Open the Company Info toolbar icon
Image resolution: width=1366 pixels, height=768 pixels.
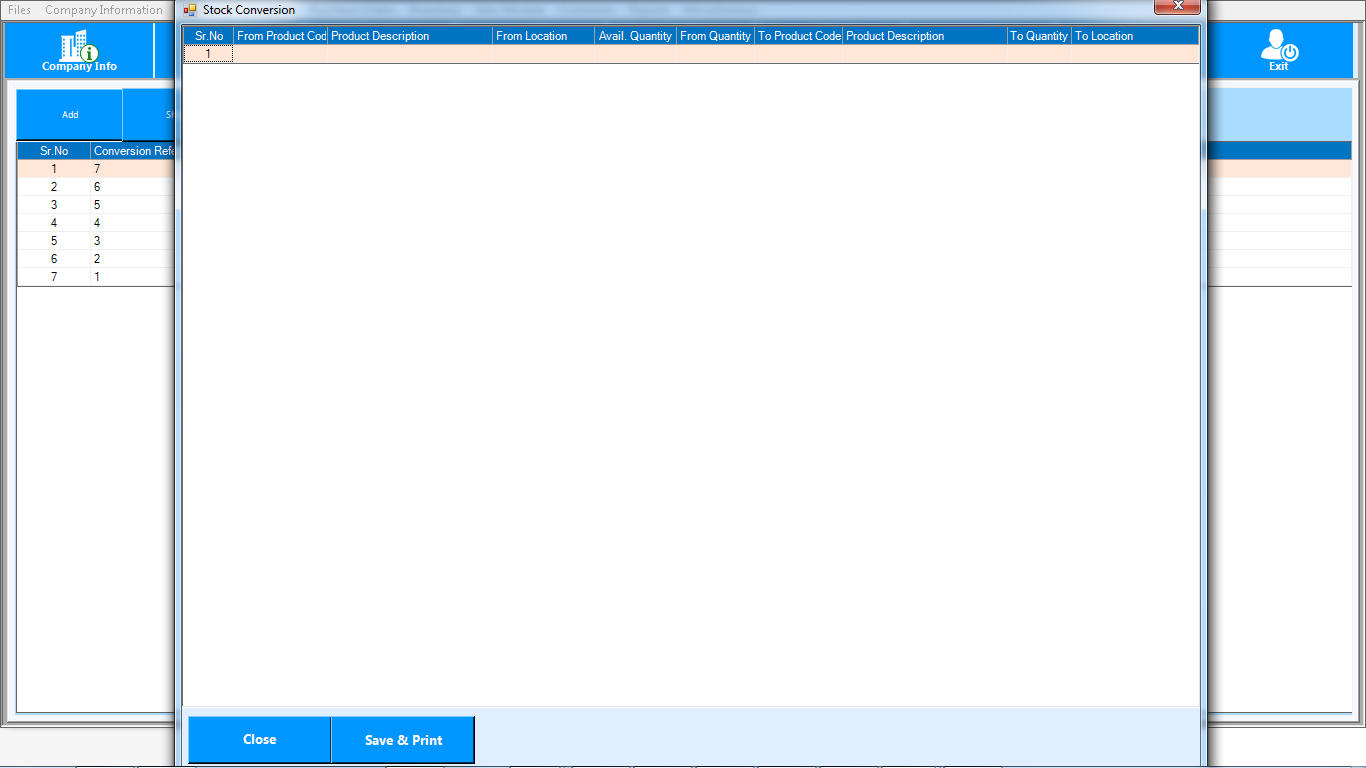click(79, 50)
